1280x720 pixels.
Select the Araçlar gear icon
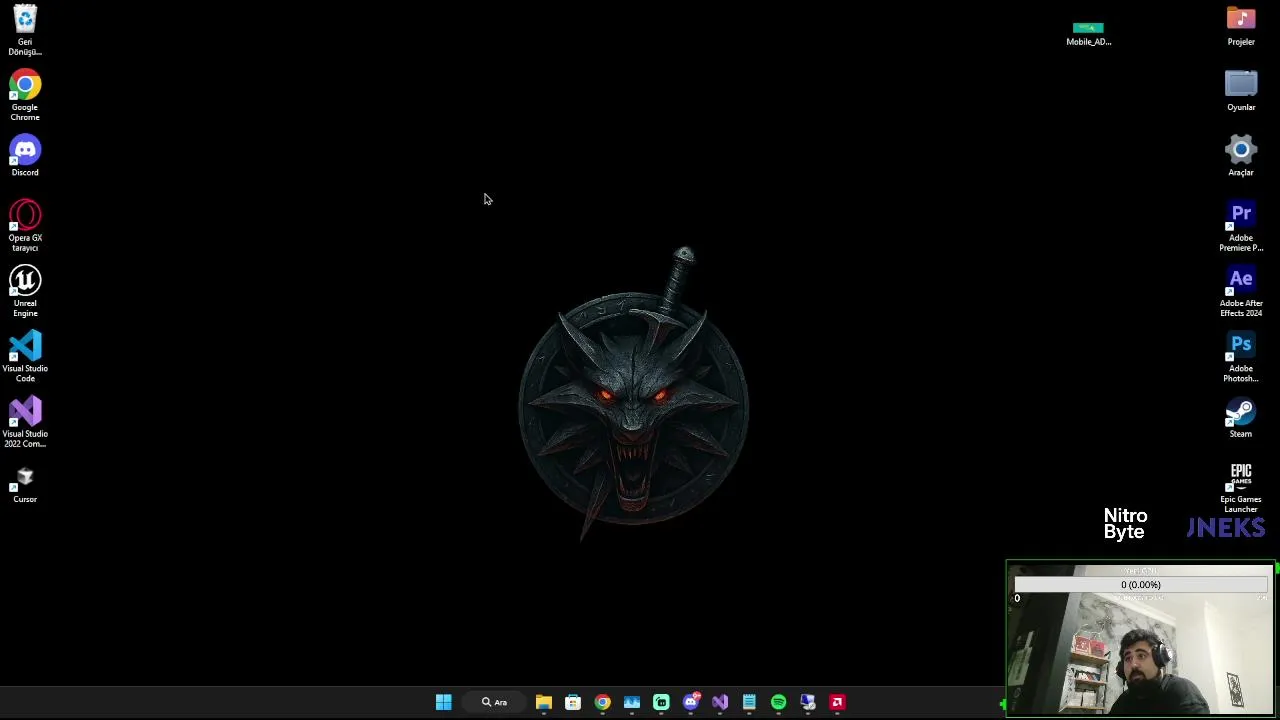[1241, 156]
